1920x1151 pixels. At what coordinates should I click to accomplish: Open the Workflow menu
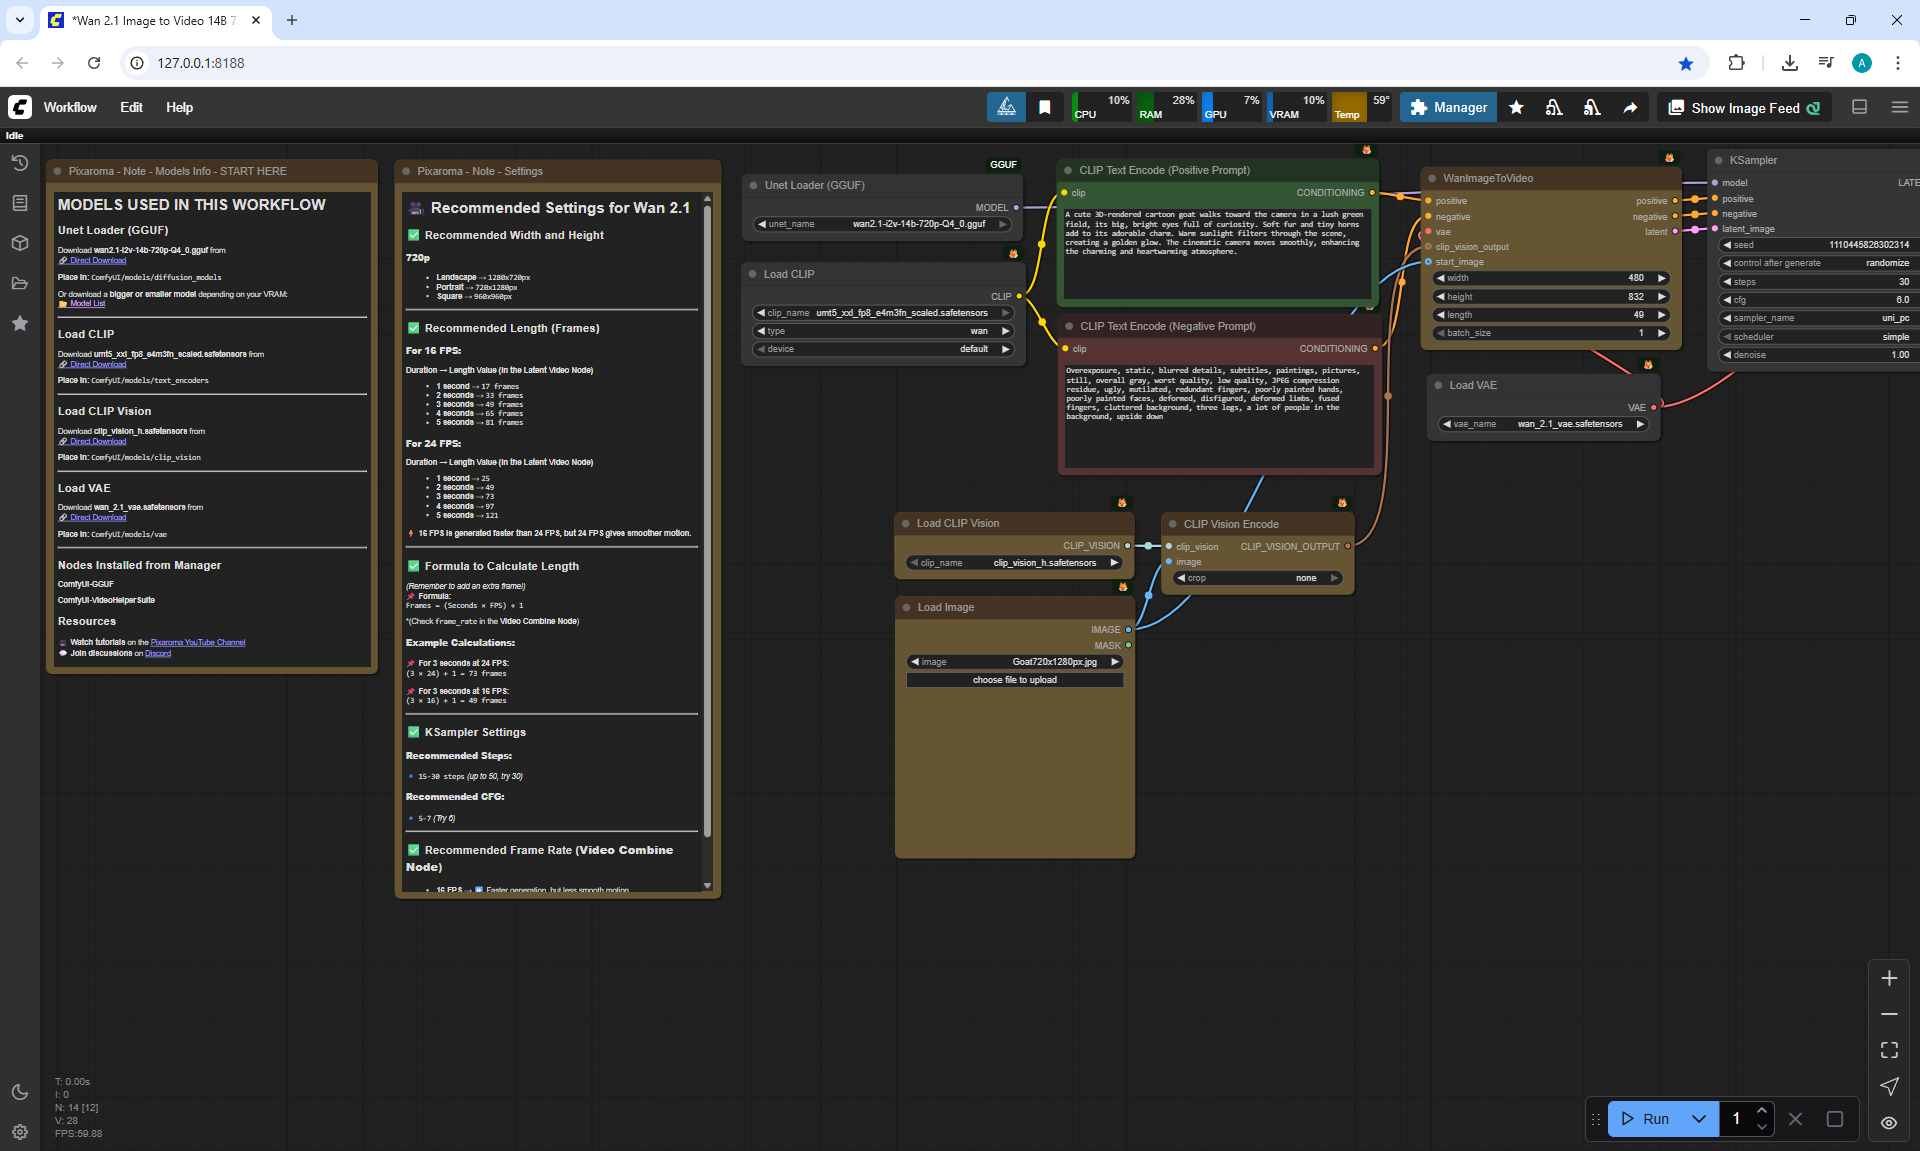point(70,107)
